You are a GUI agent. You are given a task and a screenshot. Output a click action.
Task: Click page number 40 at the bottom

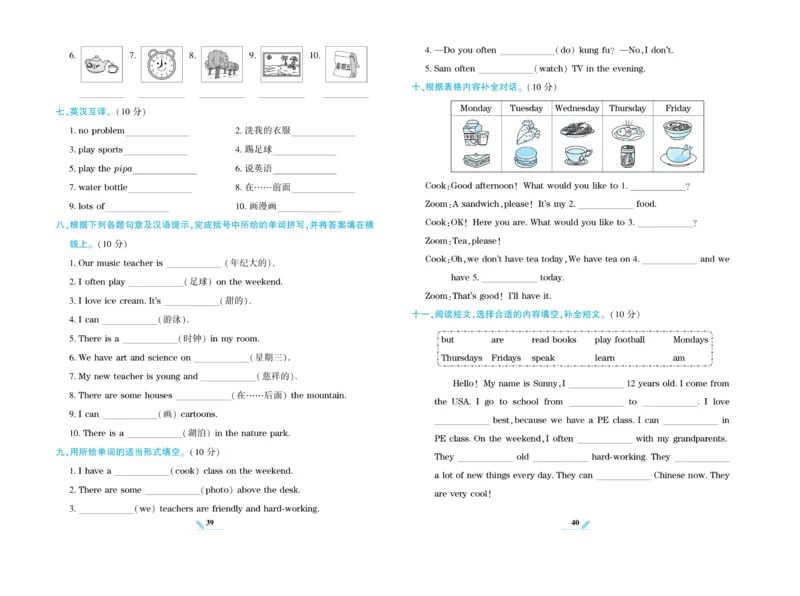575,523
